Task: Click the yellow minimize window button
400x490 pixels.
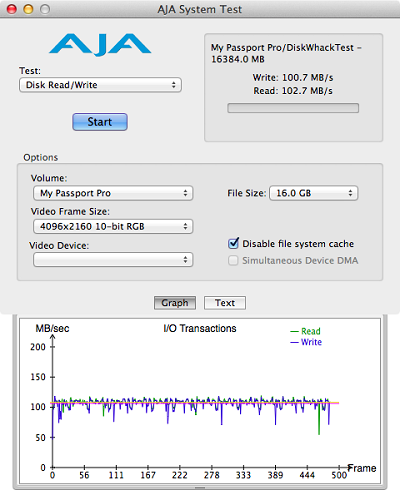Action: coord(28,9)
